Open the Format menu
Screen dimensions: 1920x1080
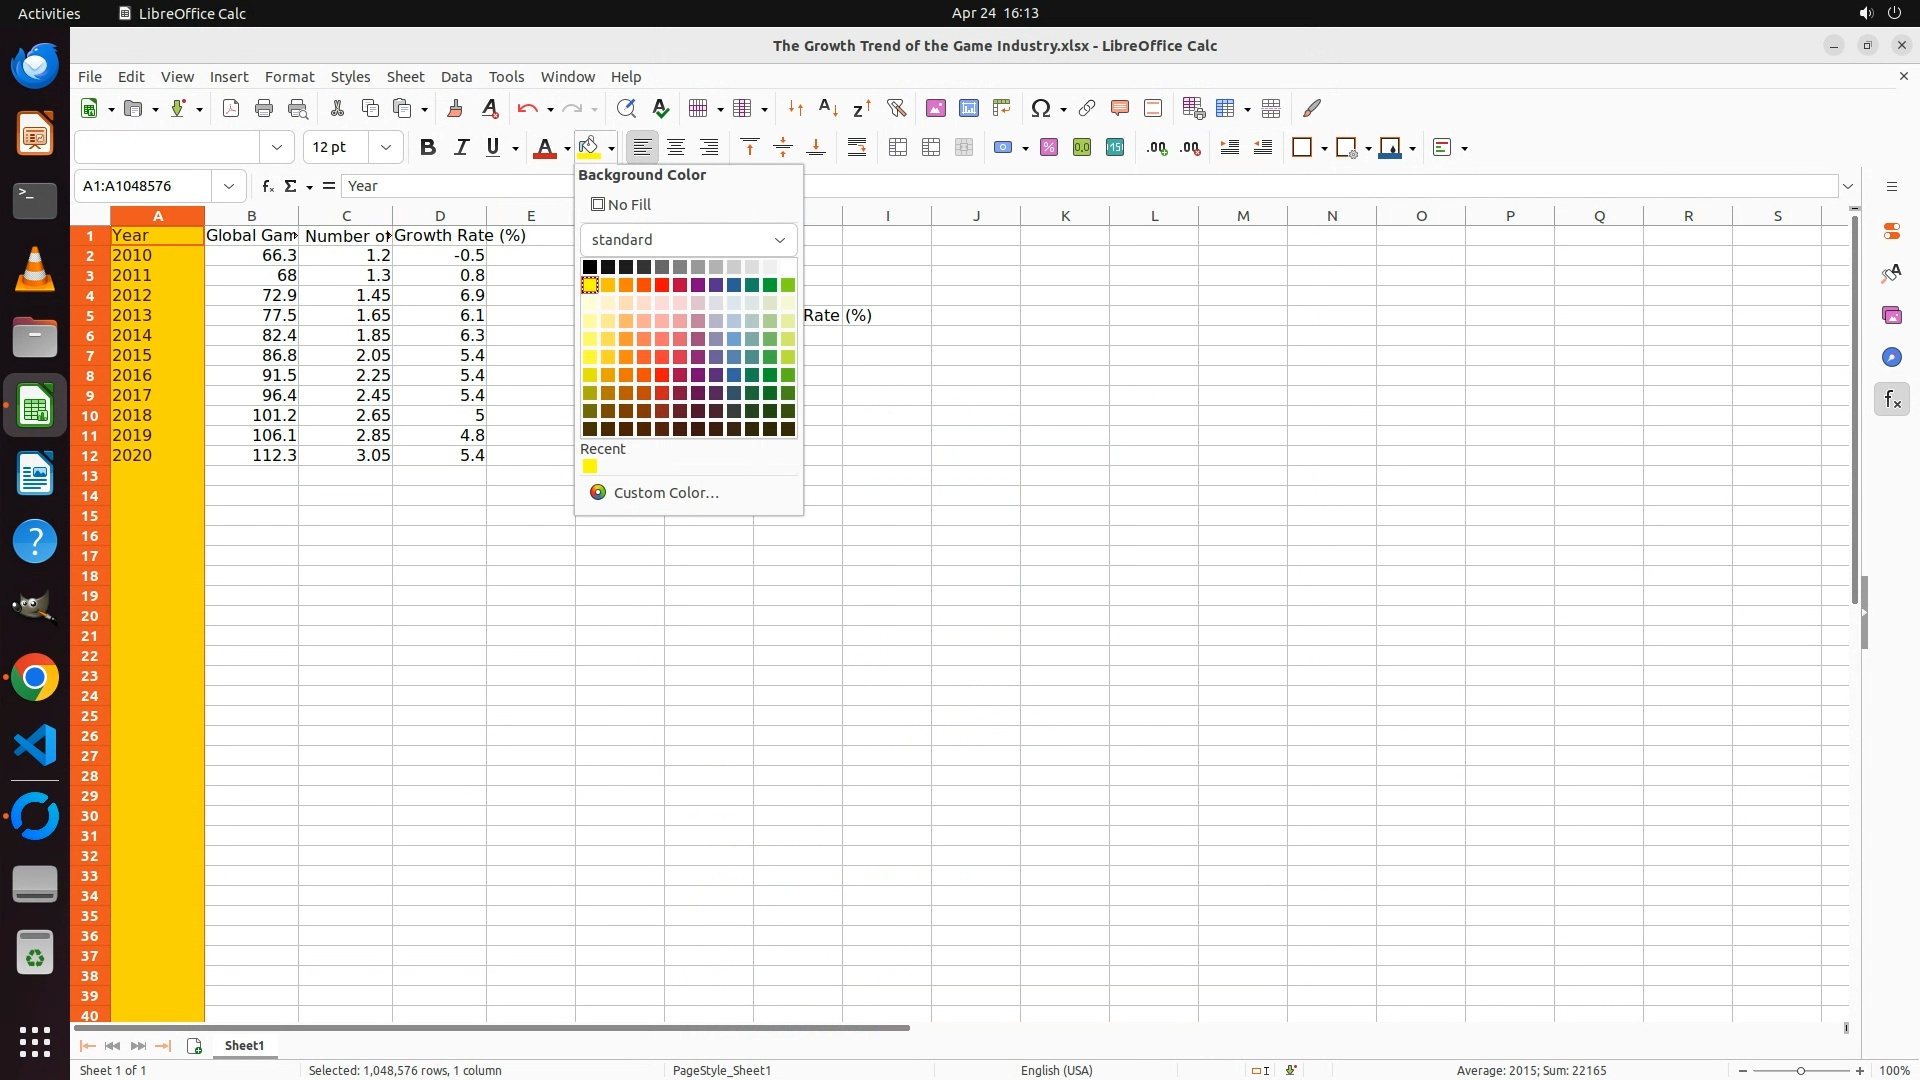point(289,77)
